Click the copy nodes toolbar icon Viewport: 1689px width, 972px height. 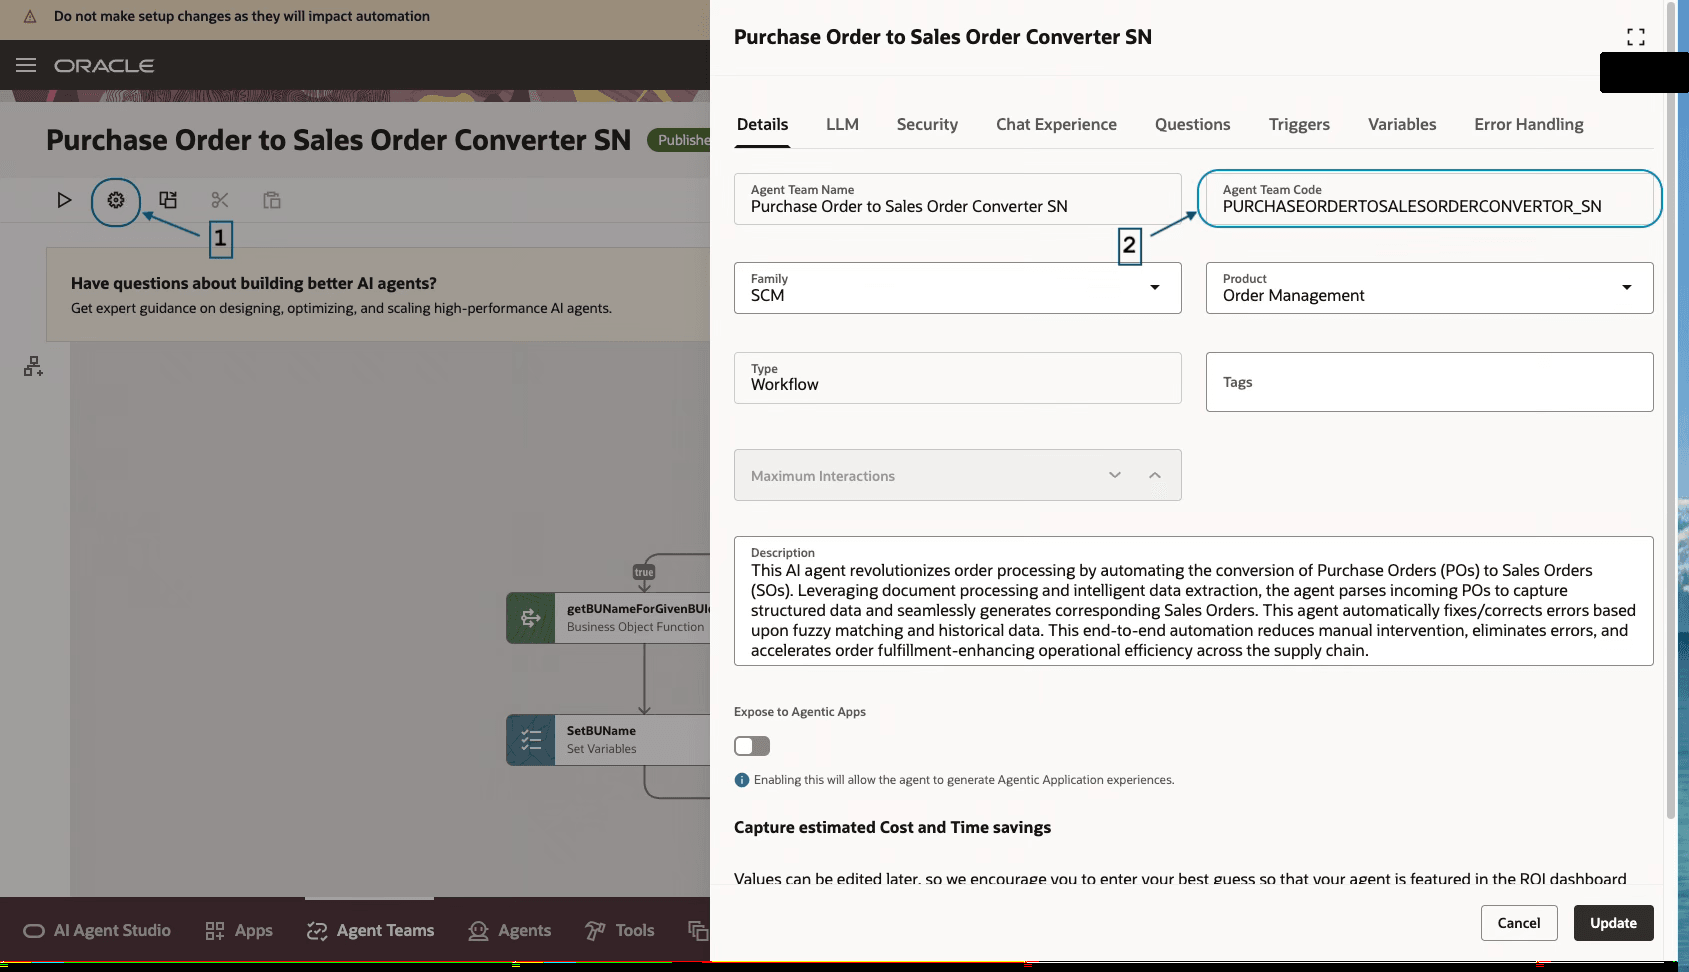(168, 200)
